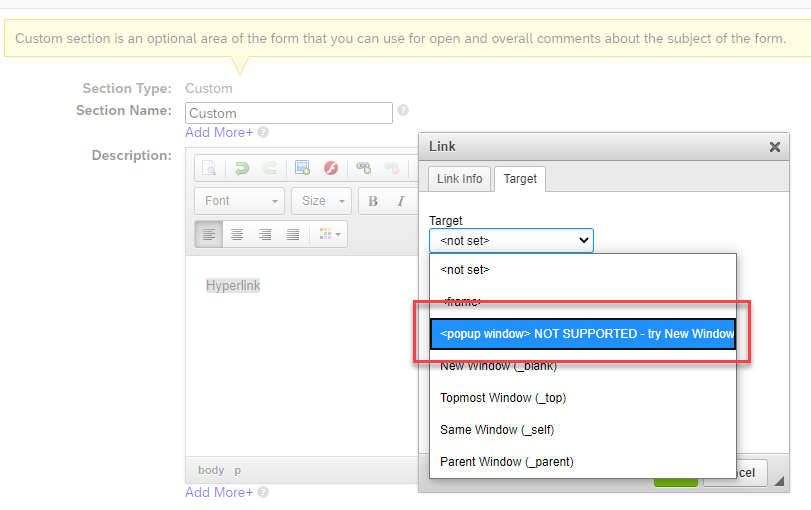Choose Same Window (_self) option
The height and width of the screenshot is (510, 811).
click(x=583, y=430)
